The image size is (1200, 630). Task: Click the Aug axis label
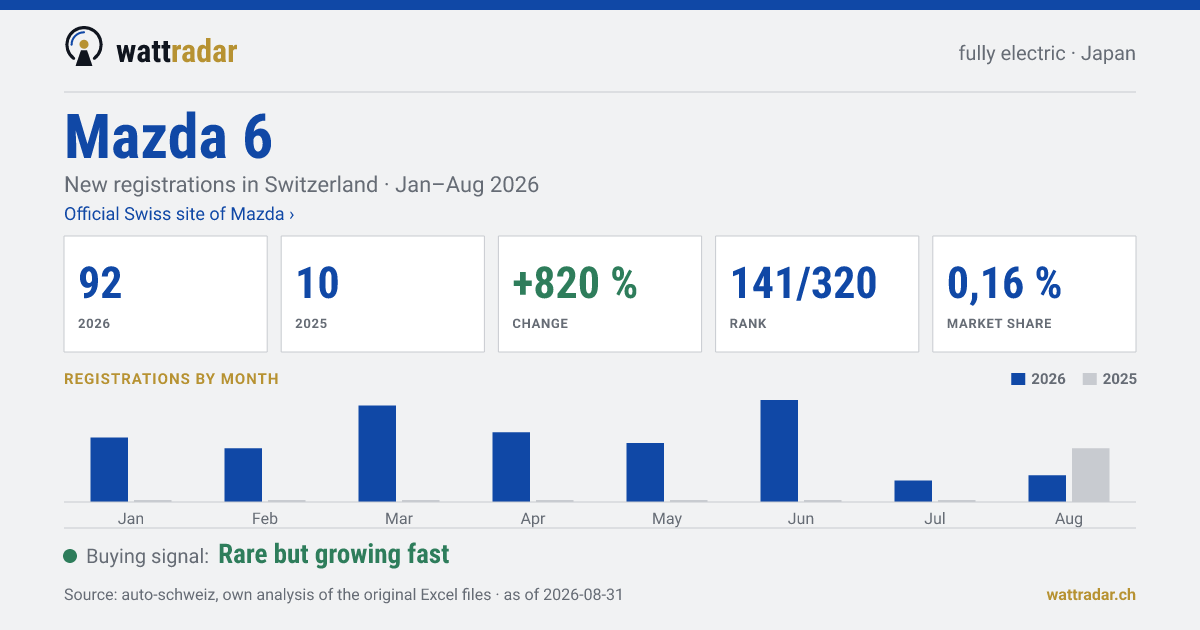[x=1069, y=519]
